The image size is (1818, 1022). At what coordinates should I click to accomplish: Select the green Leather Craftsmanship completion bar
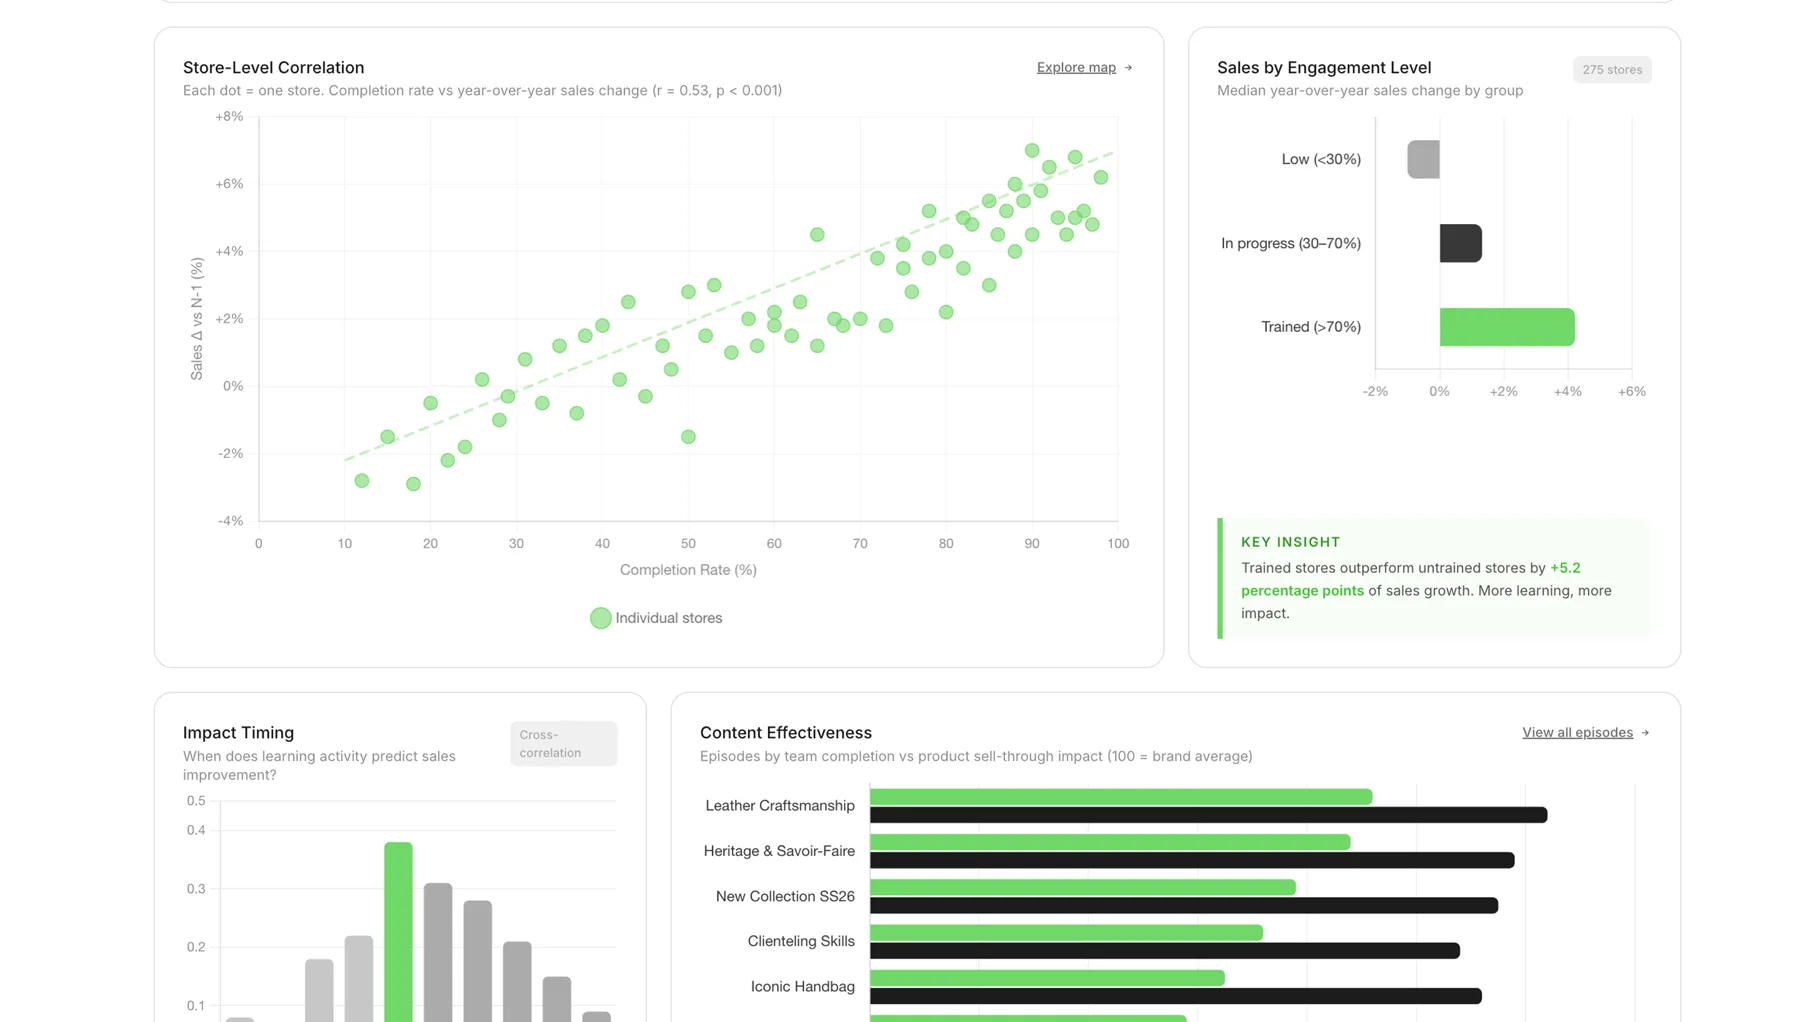pos(1120,797)
